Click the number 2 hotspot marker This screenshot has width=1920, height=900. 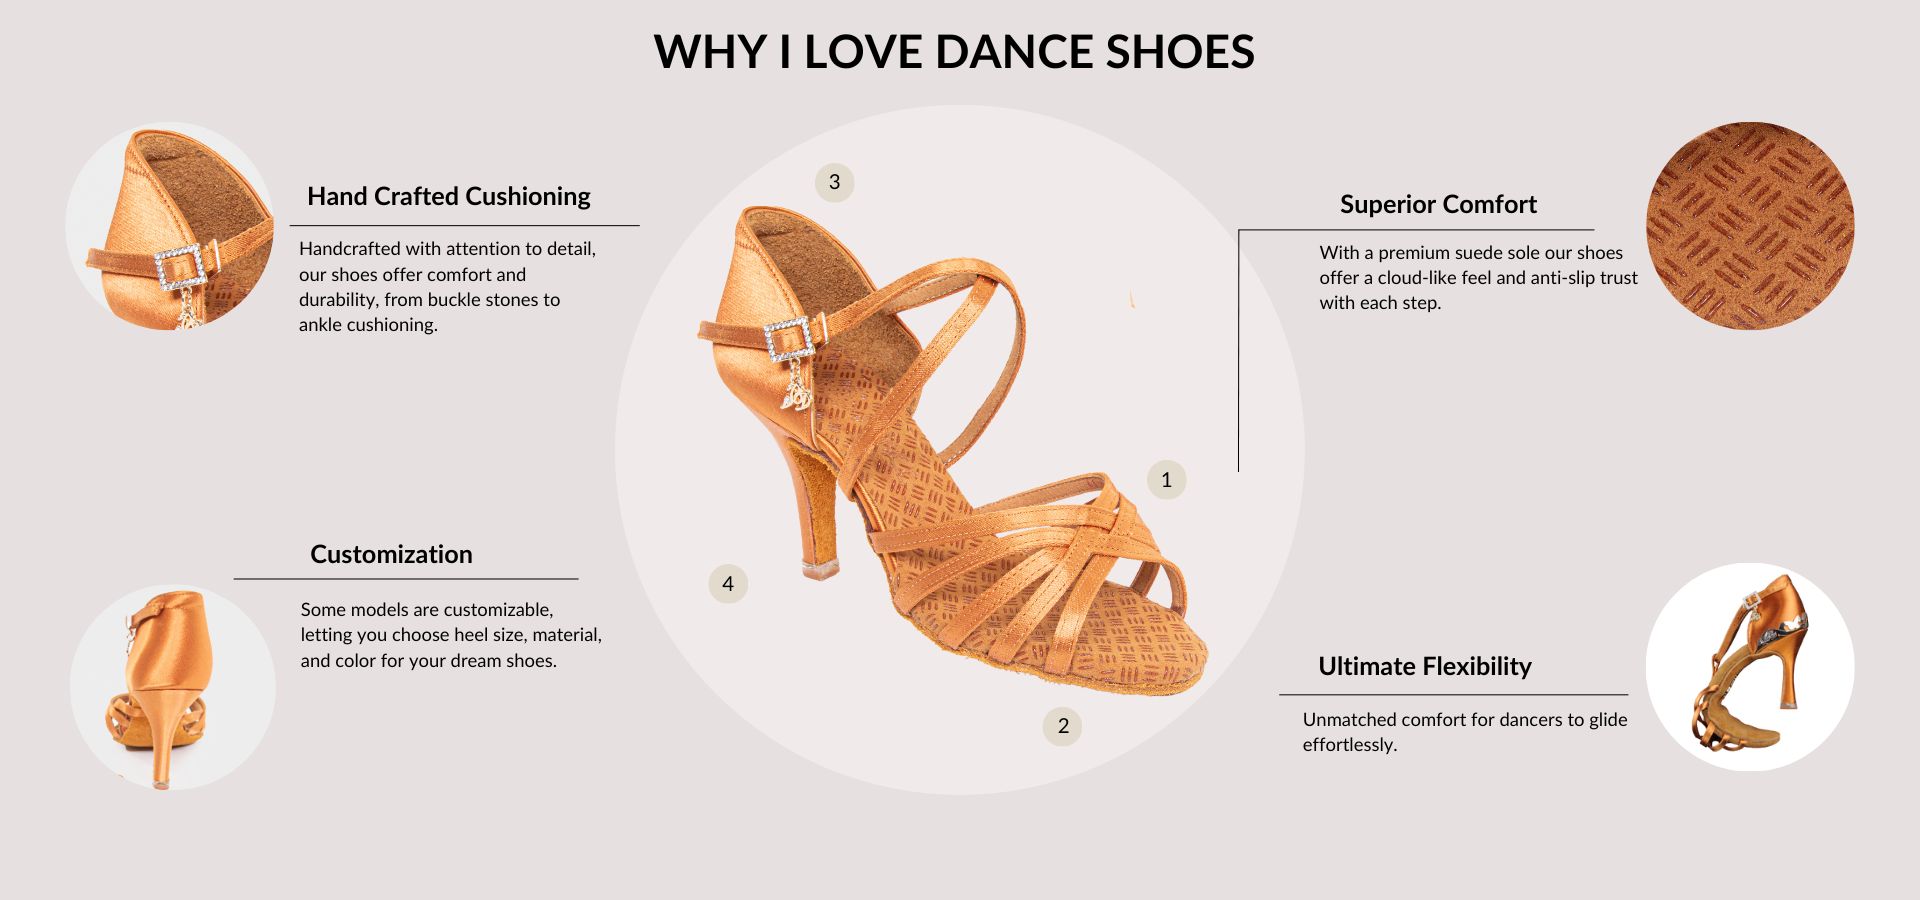tap(1063, 726)
